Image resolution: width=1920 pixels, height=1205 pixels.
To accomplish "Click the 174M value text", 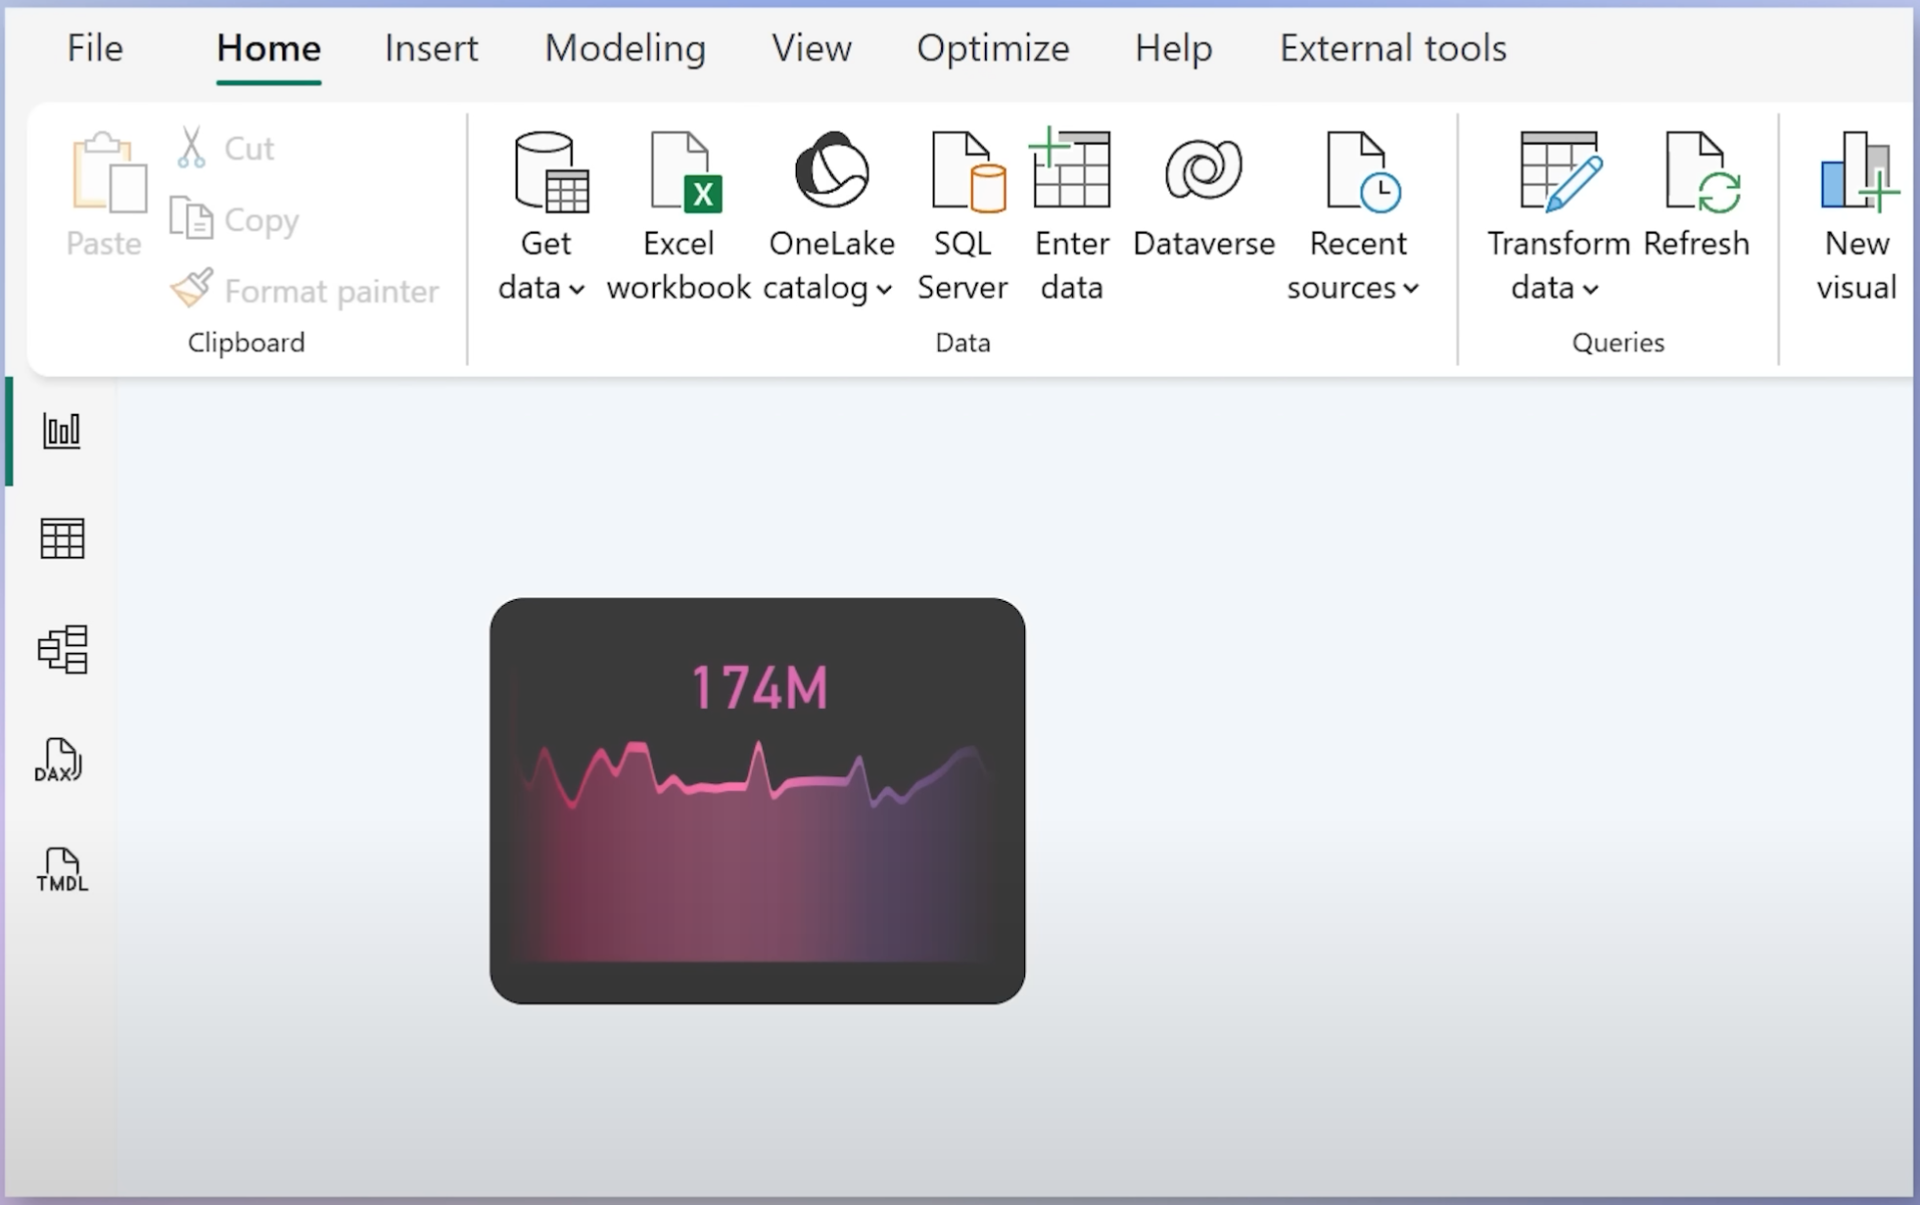I will point(760,689).
